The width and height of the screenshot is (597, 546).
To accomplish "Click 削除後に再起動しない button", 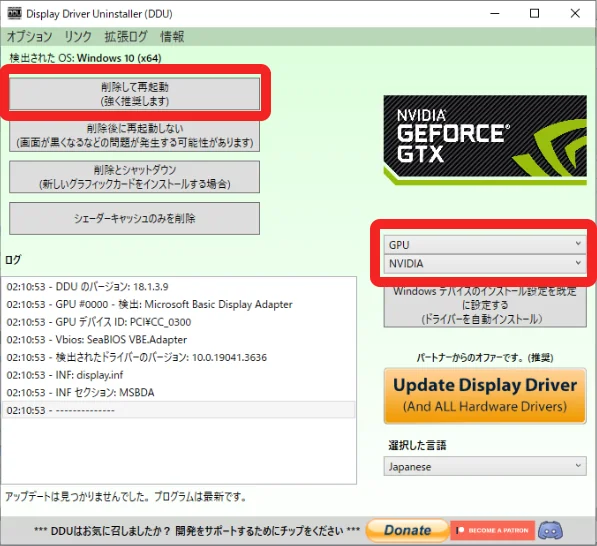I will coord(134,136).
